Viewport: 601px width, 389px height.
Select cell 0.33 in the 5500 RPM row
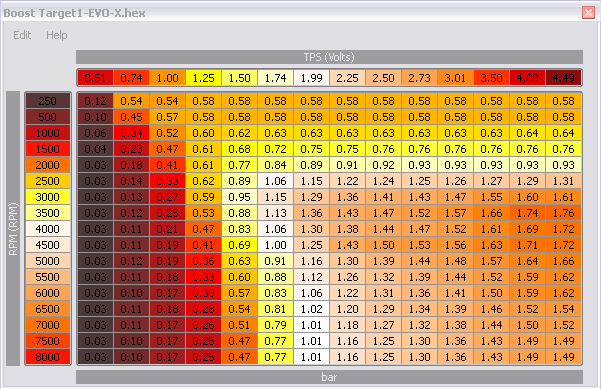click(204, 277)
